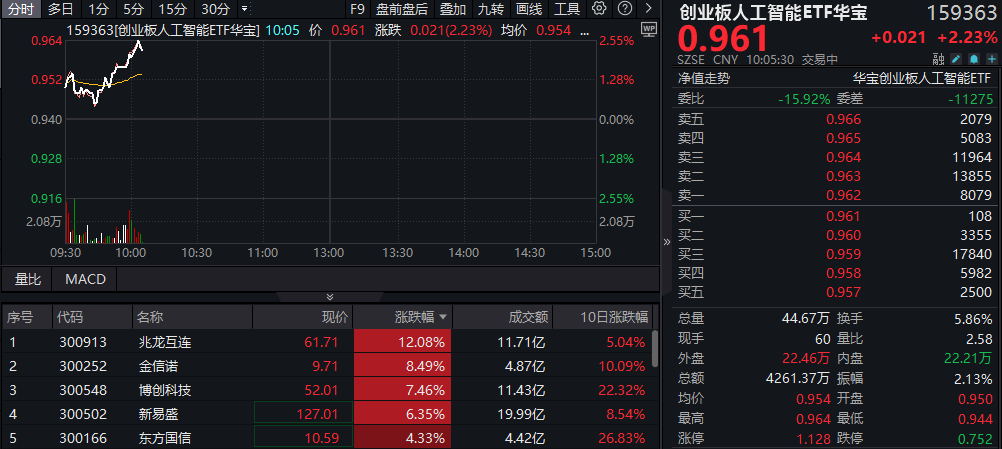1002x449 pixels.
Task: Click 卖一 ask price 0.962
Action: [x=844, y=195]
